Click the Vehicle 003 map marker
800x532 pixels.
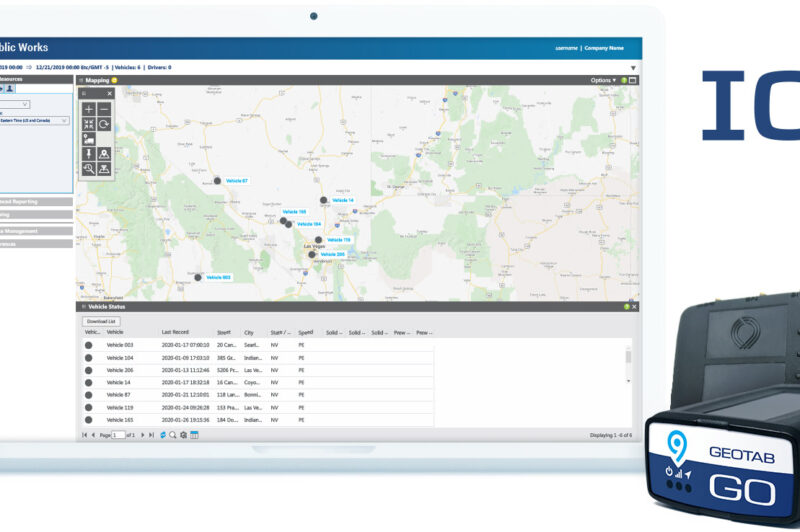click(198, 277)
